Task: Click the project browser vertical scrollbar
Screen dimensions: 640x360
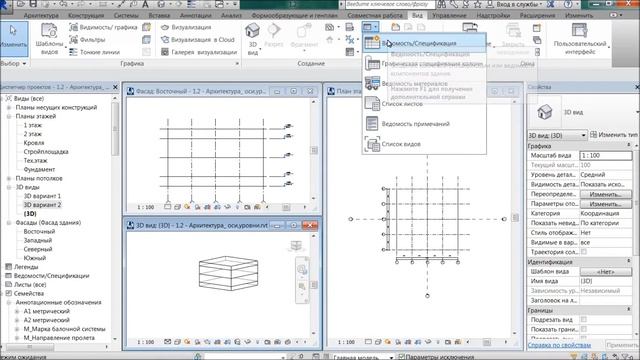Action: pyautogui.click(x=115, y=130)
